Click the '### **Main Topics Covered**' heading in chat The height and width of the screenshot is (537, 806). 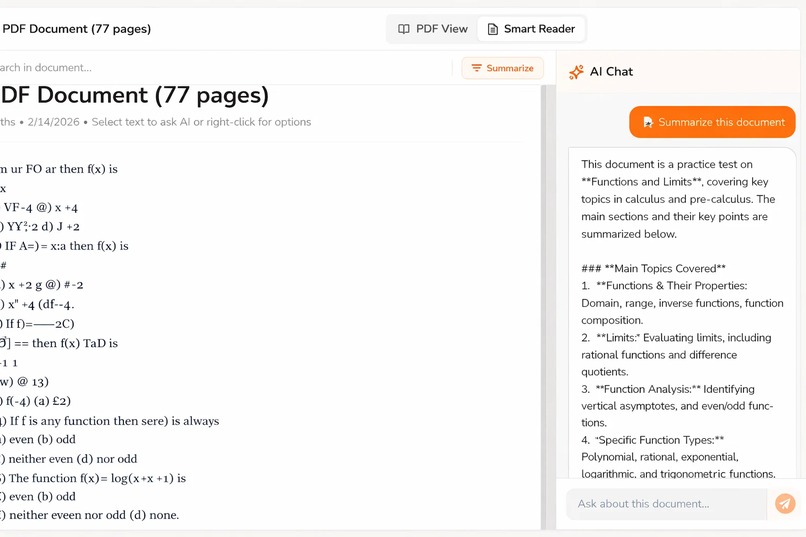(653, 268)
